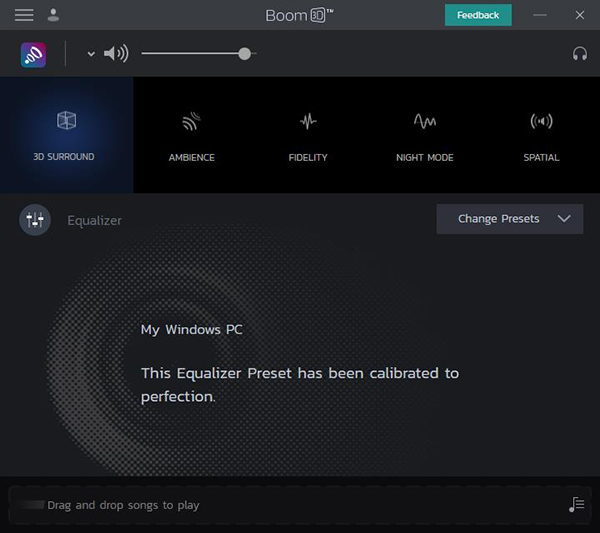This screenshot has height=533, width=600.
Task: Open the playlist icon at bottom right
Action: [576, 505]
